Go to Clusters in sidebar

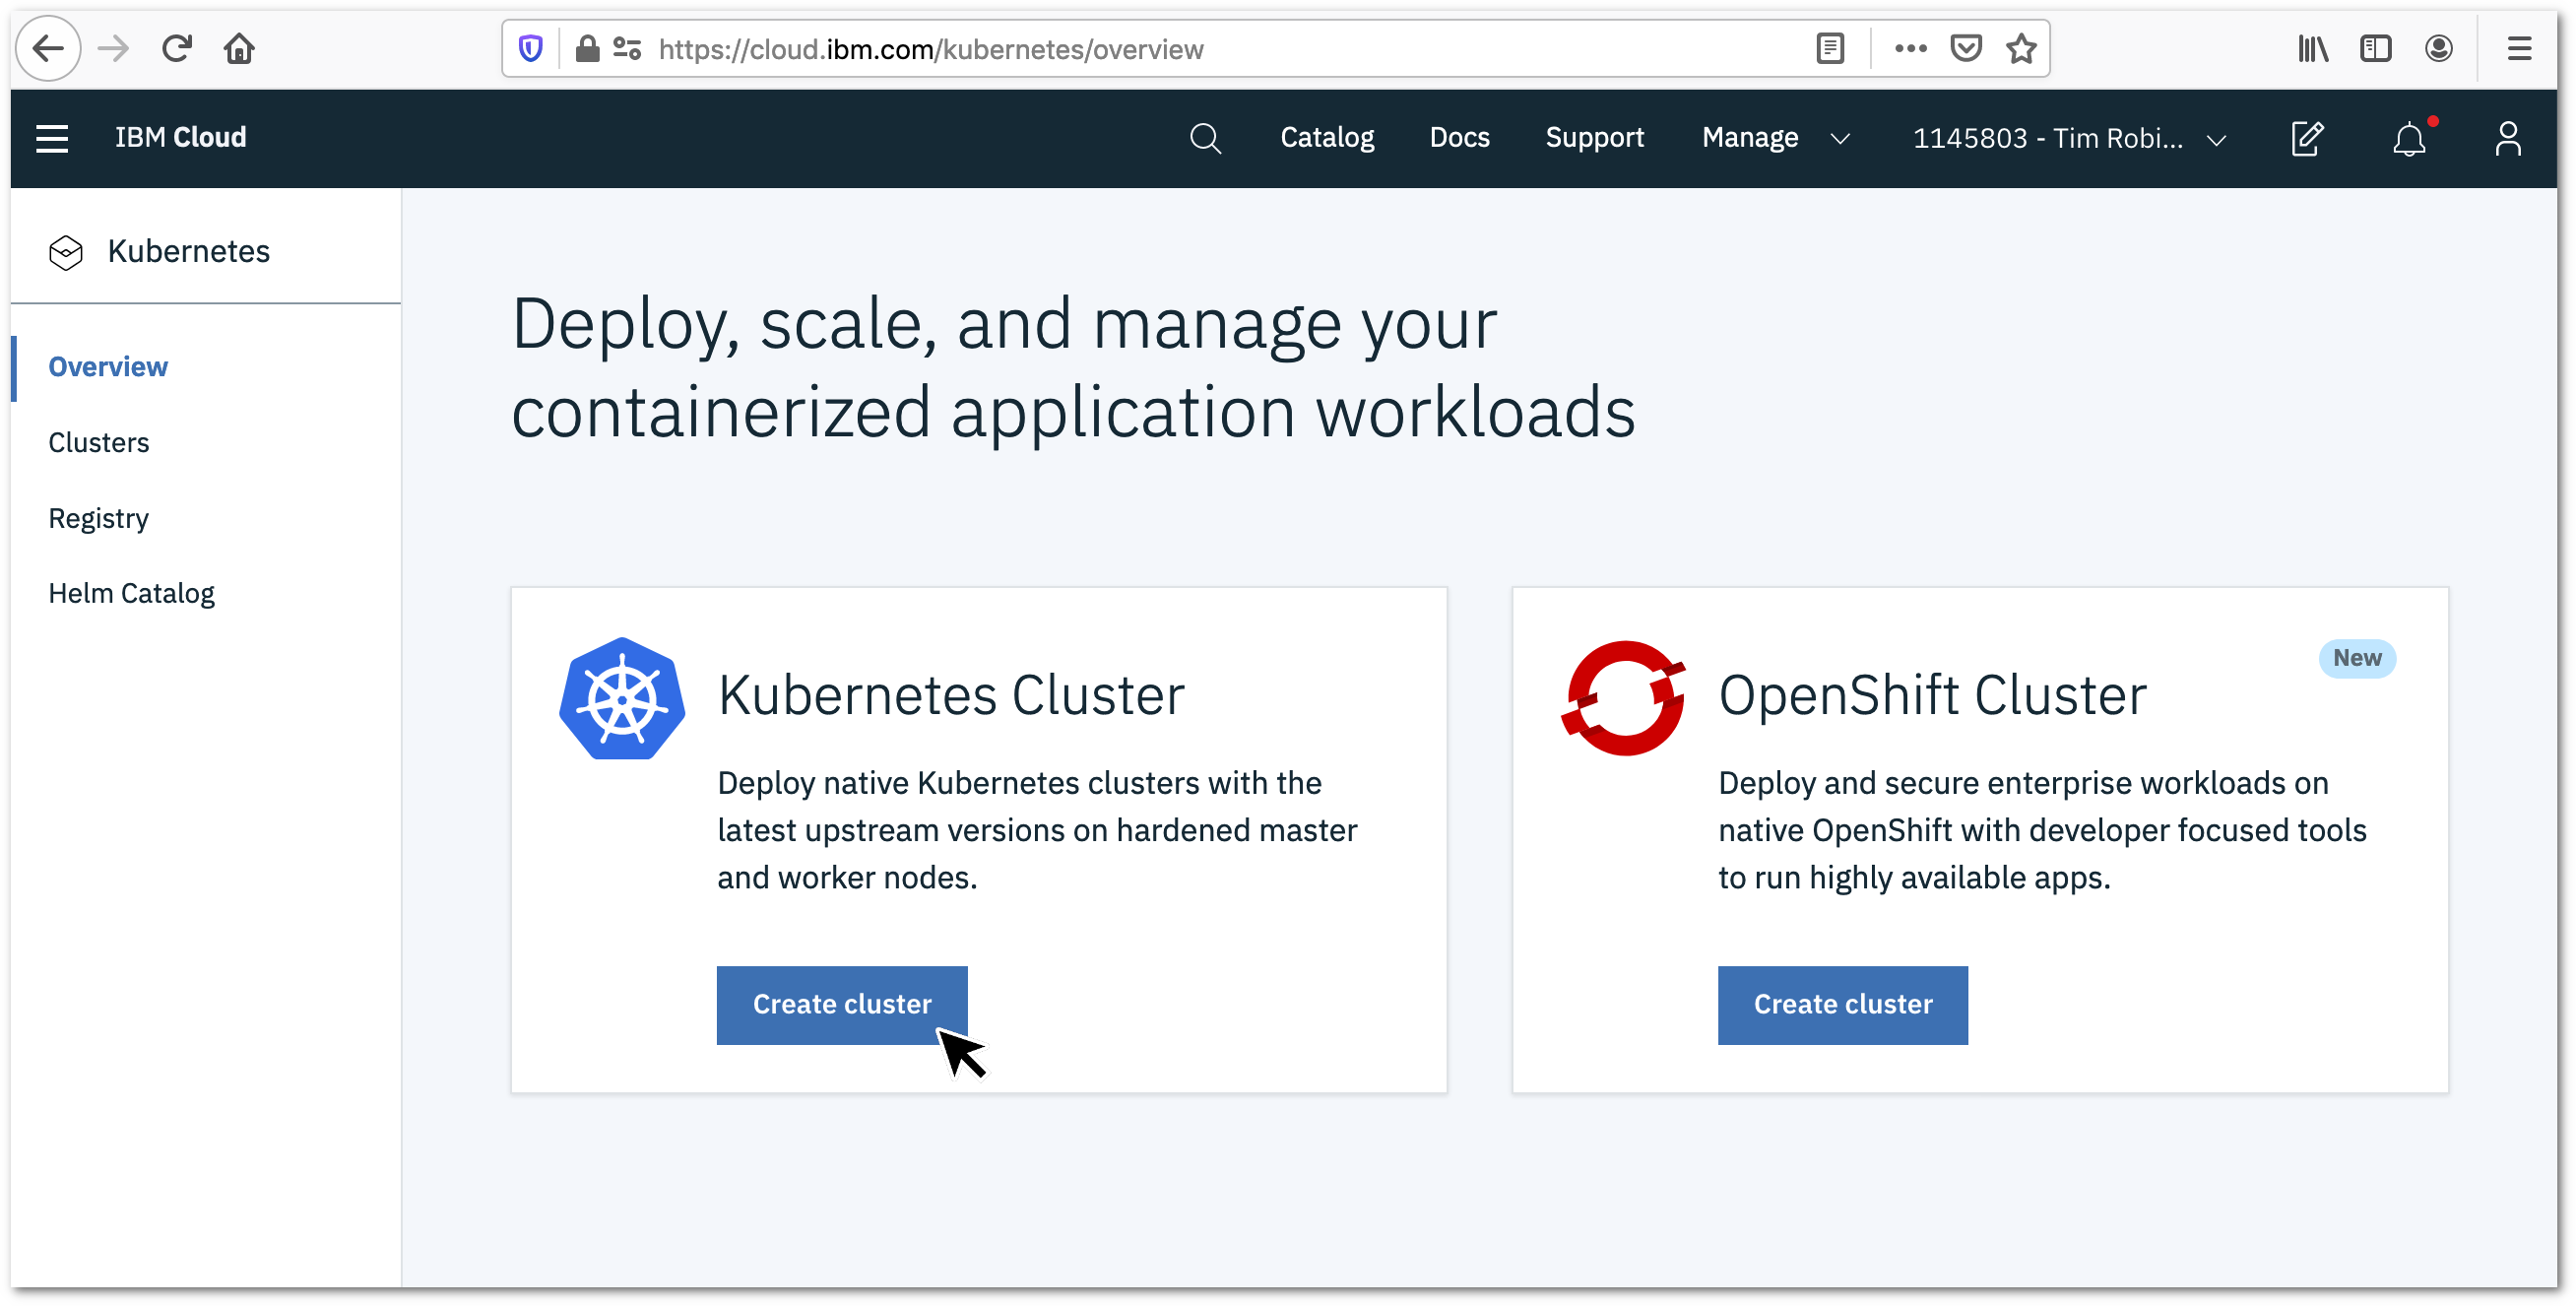click(x=98, y=442)
